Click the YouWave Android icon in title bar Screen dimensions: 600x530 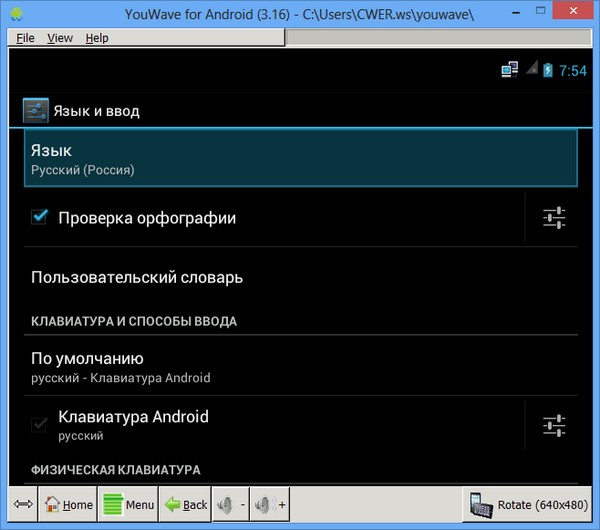(x=15, y=15)
